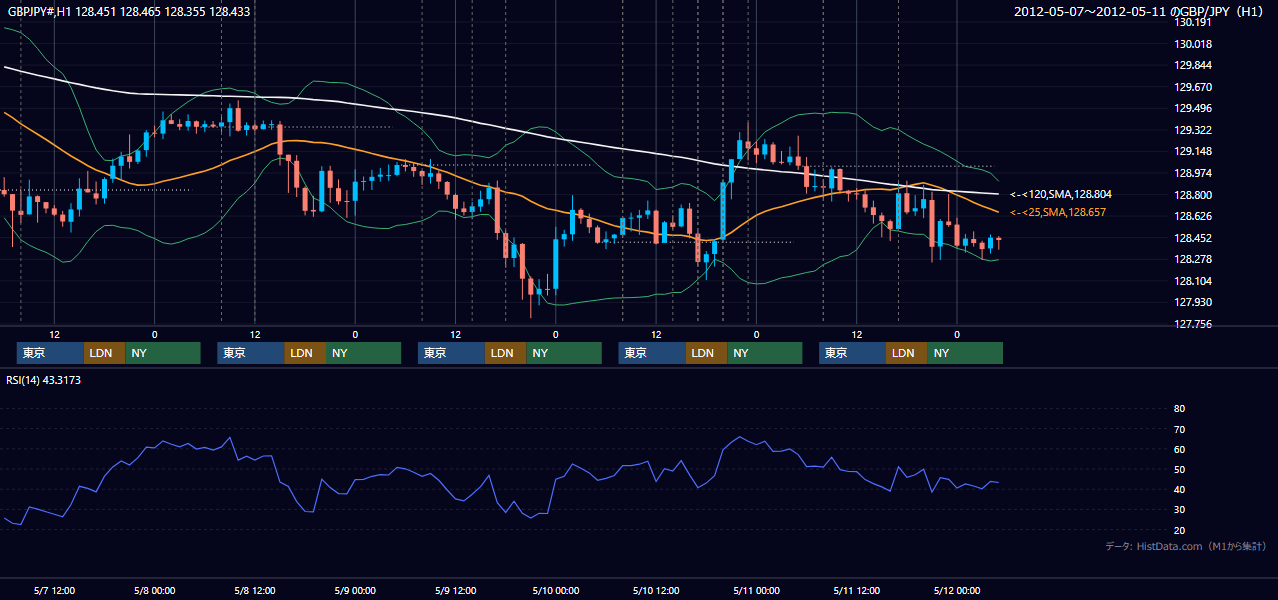
Task: Click the RSI(14) 43.3173 indicator label
Action: pos(44,380)
